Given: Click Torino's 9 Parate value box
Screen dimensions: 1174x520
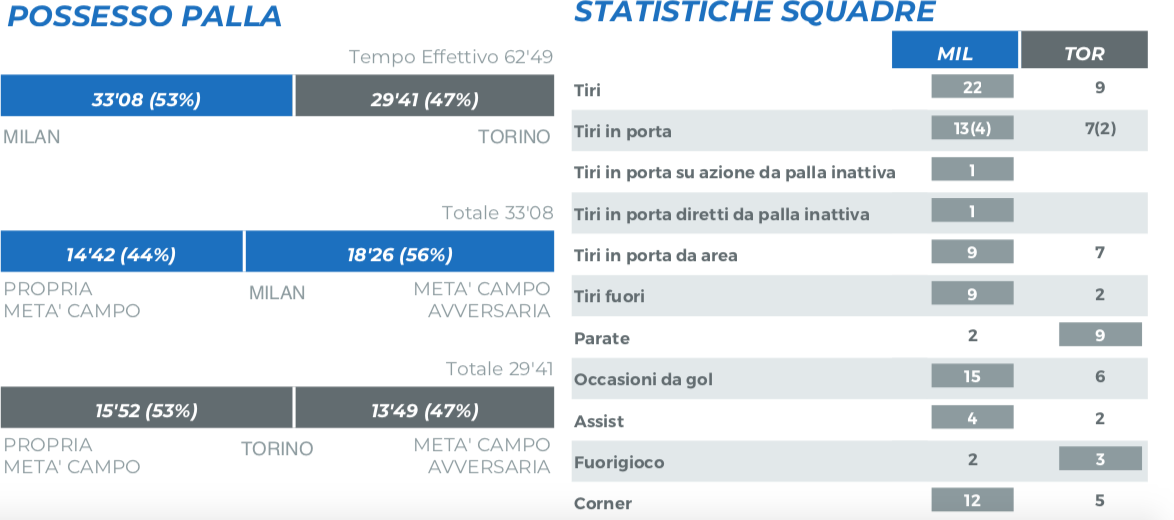Looking at the screenshot, I should tap(1100, 336).
